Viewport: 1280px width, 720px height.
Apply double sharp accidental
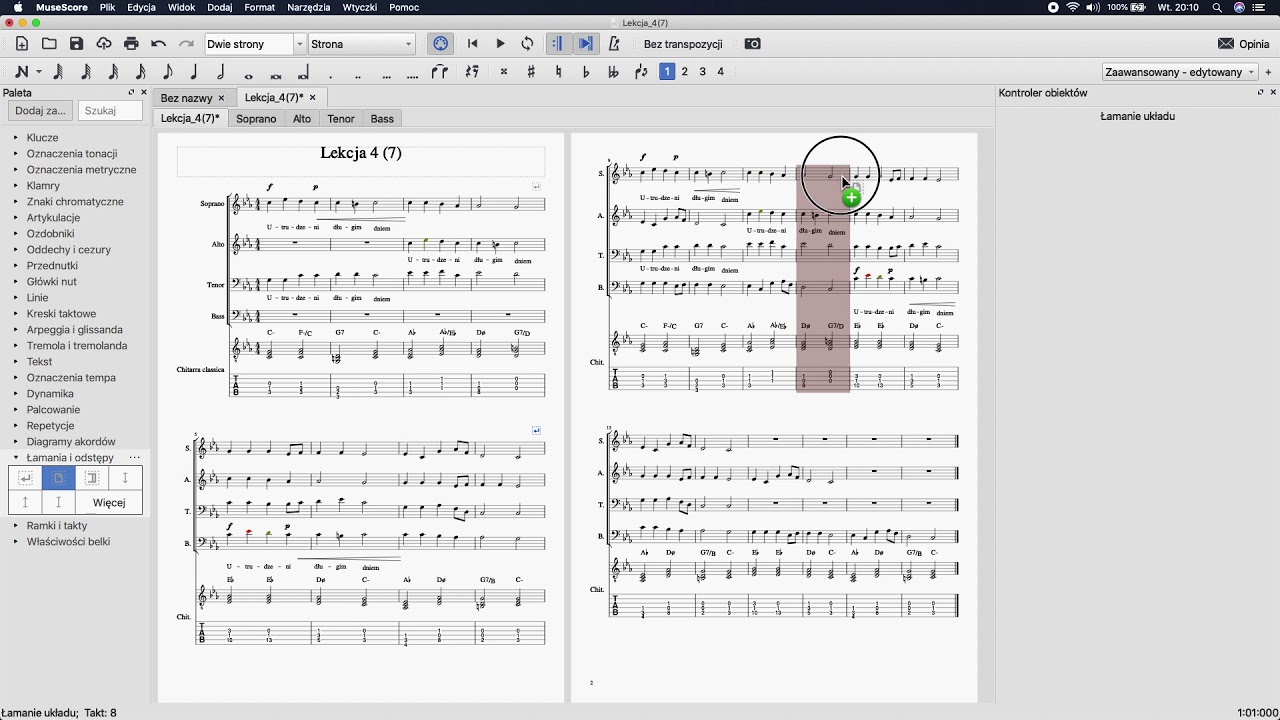[x=504, y=72]
